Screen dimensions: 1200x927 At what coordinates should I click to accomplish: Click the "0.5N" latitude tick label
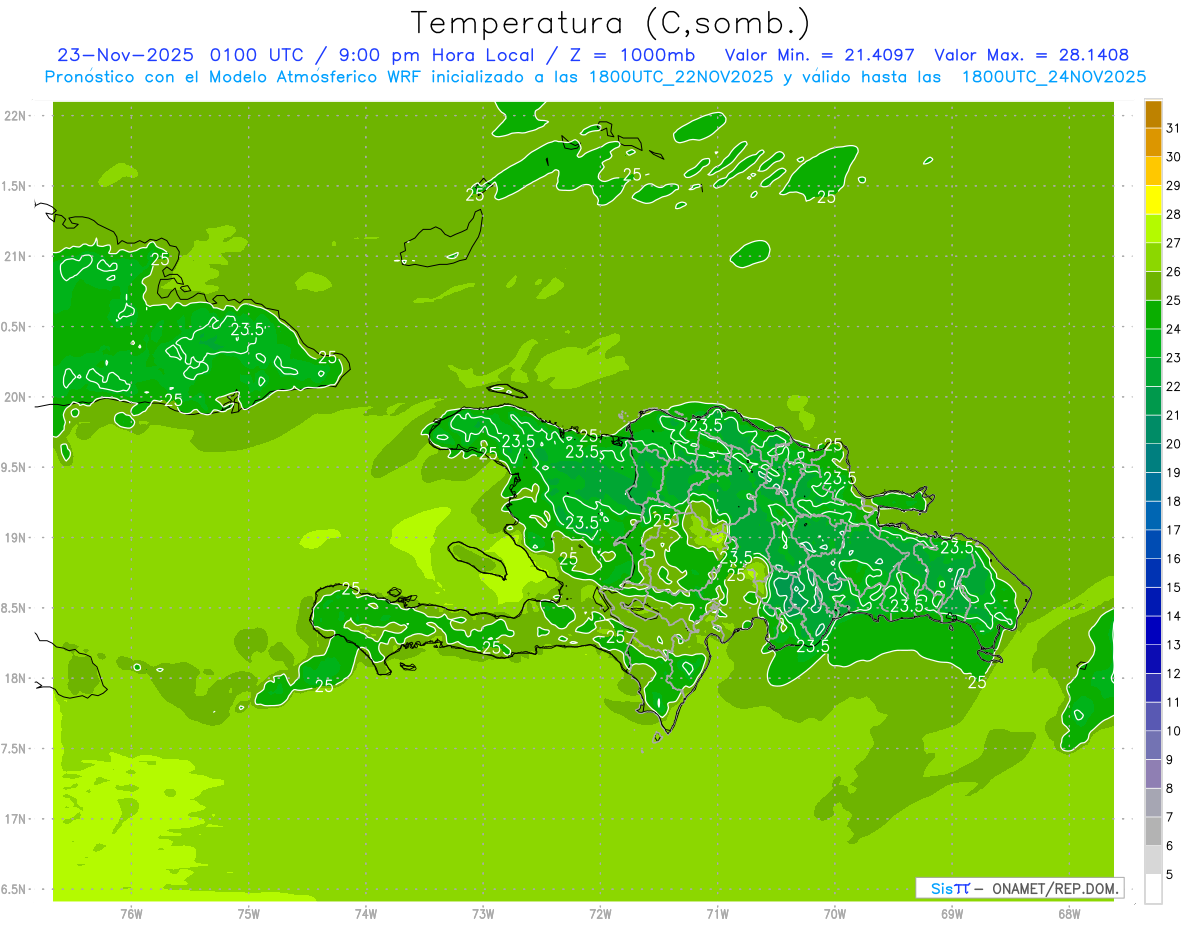(x=15, y=327)
